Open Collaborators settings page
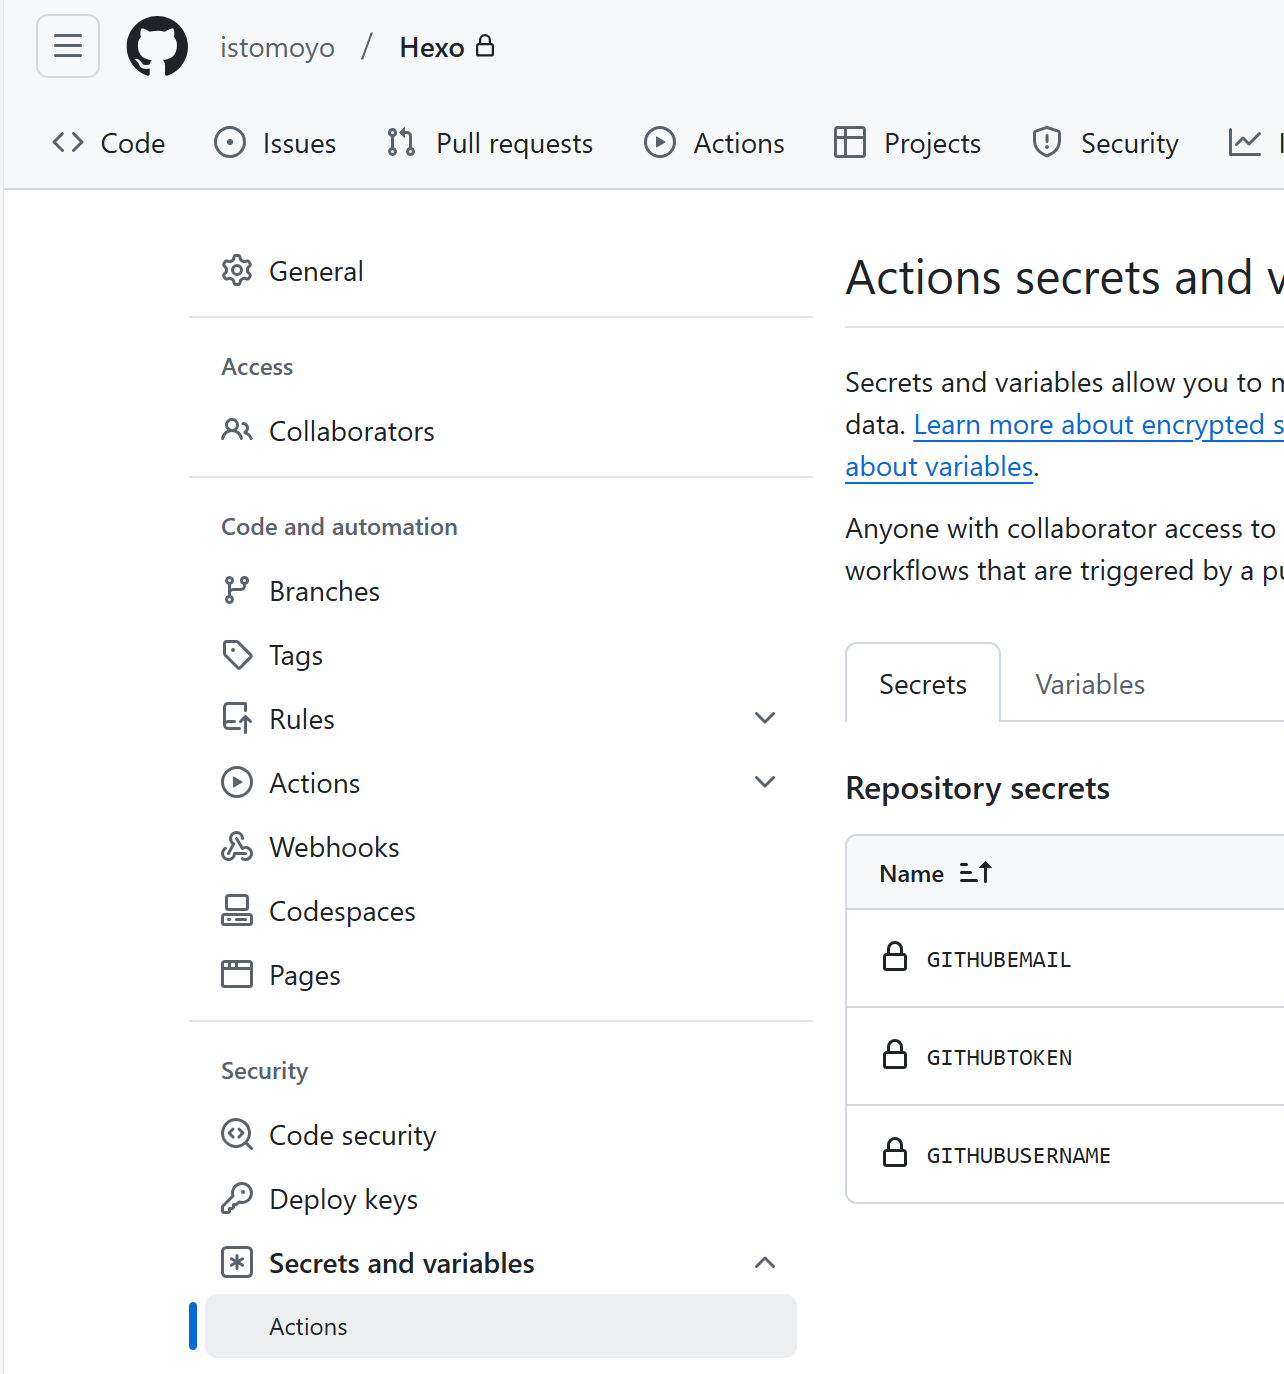1284x1374 pixels. (x=351, y=431)
